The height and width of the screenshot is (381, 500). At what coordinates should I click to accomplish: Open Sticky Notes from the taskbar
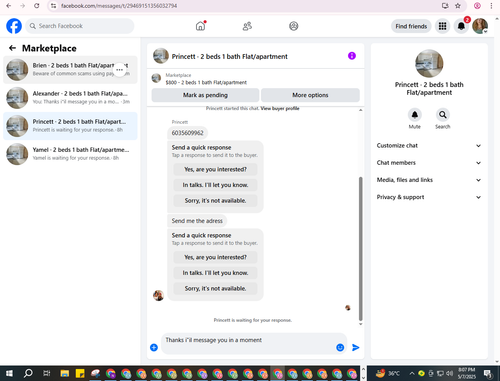click(80, 373)
